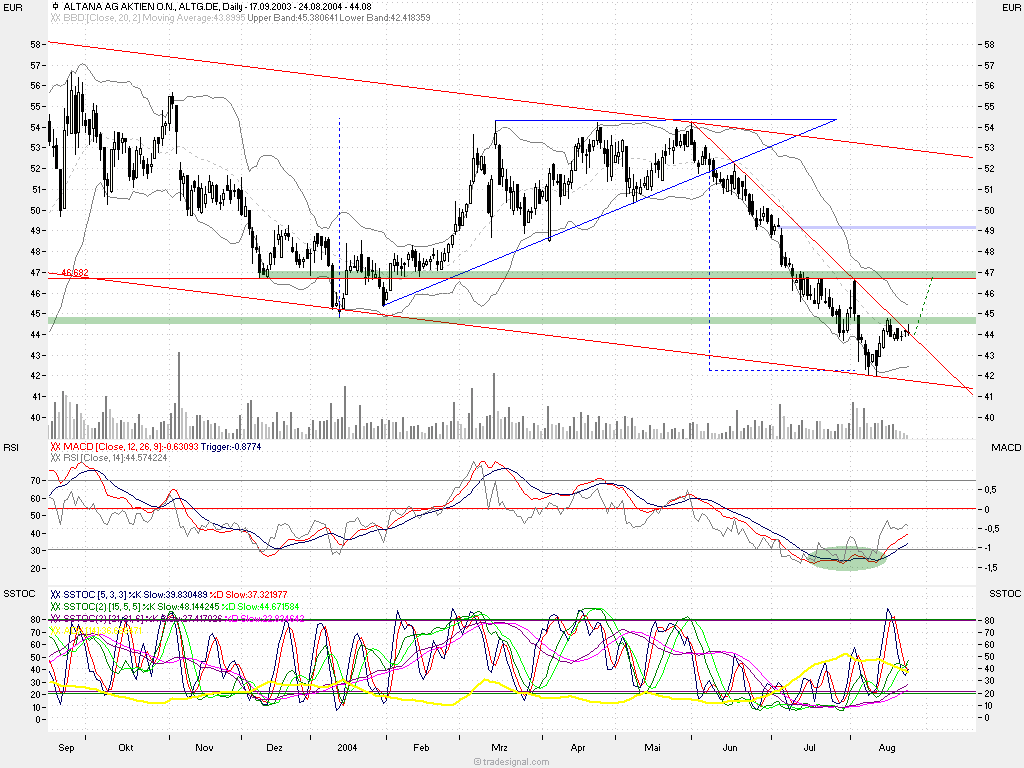Click the Nov label on time axis
Image resolution: width=1024 pixels, height=768 pixels.
click(x=204, y=748)
